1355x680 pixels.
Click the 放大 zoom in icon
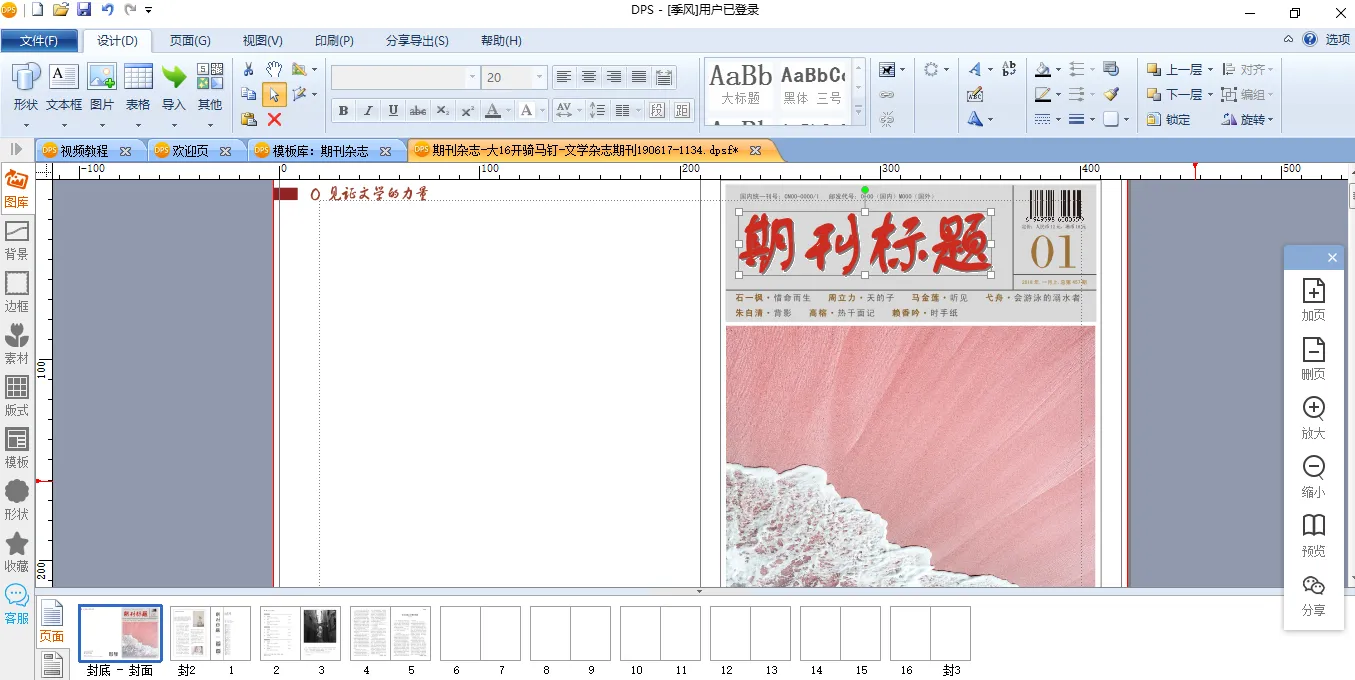pos(1313,417)
